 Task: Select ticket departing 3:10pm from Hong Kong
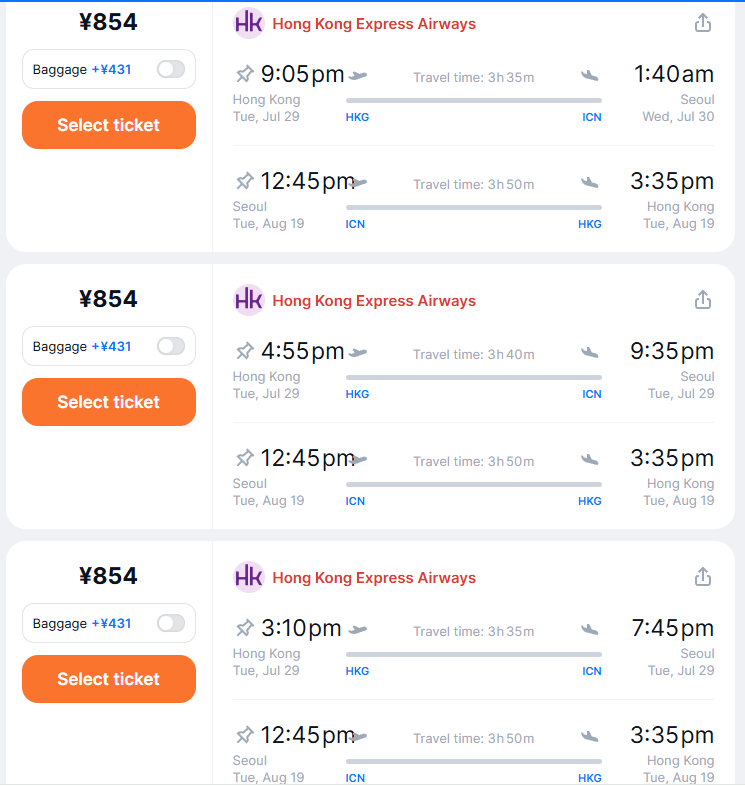coord(109,679)
